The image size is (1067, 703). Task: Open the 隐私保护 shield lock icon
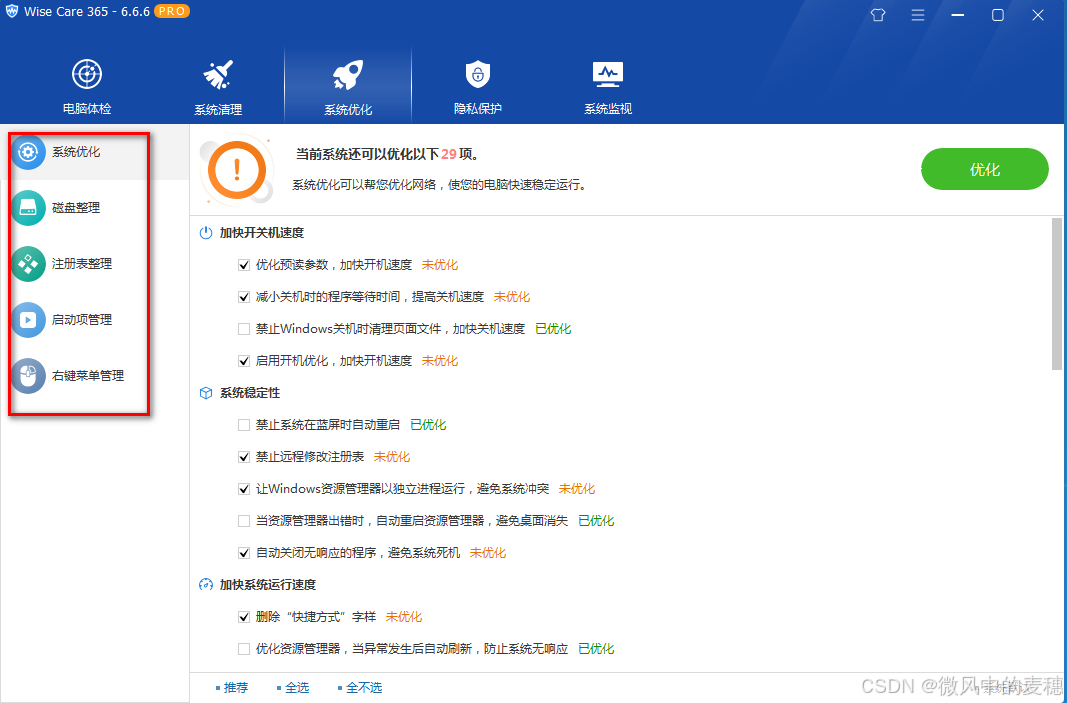tap(478, 73)
